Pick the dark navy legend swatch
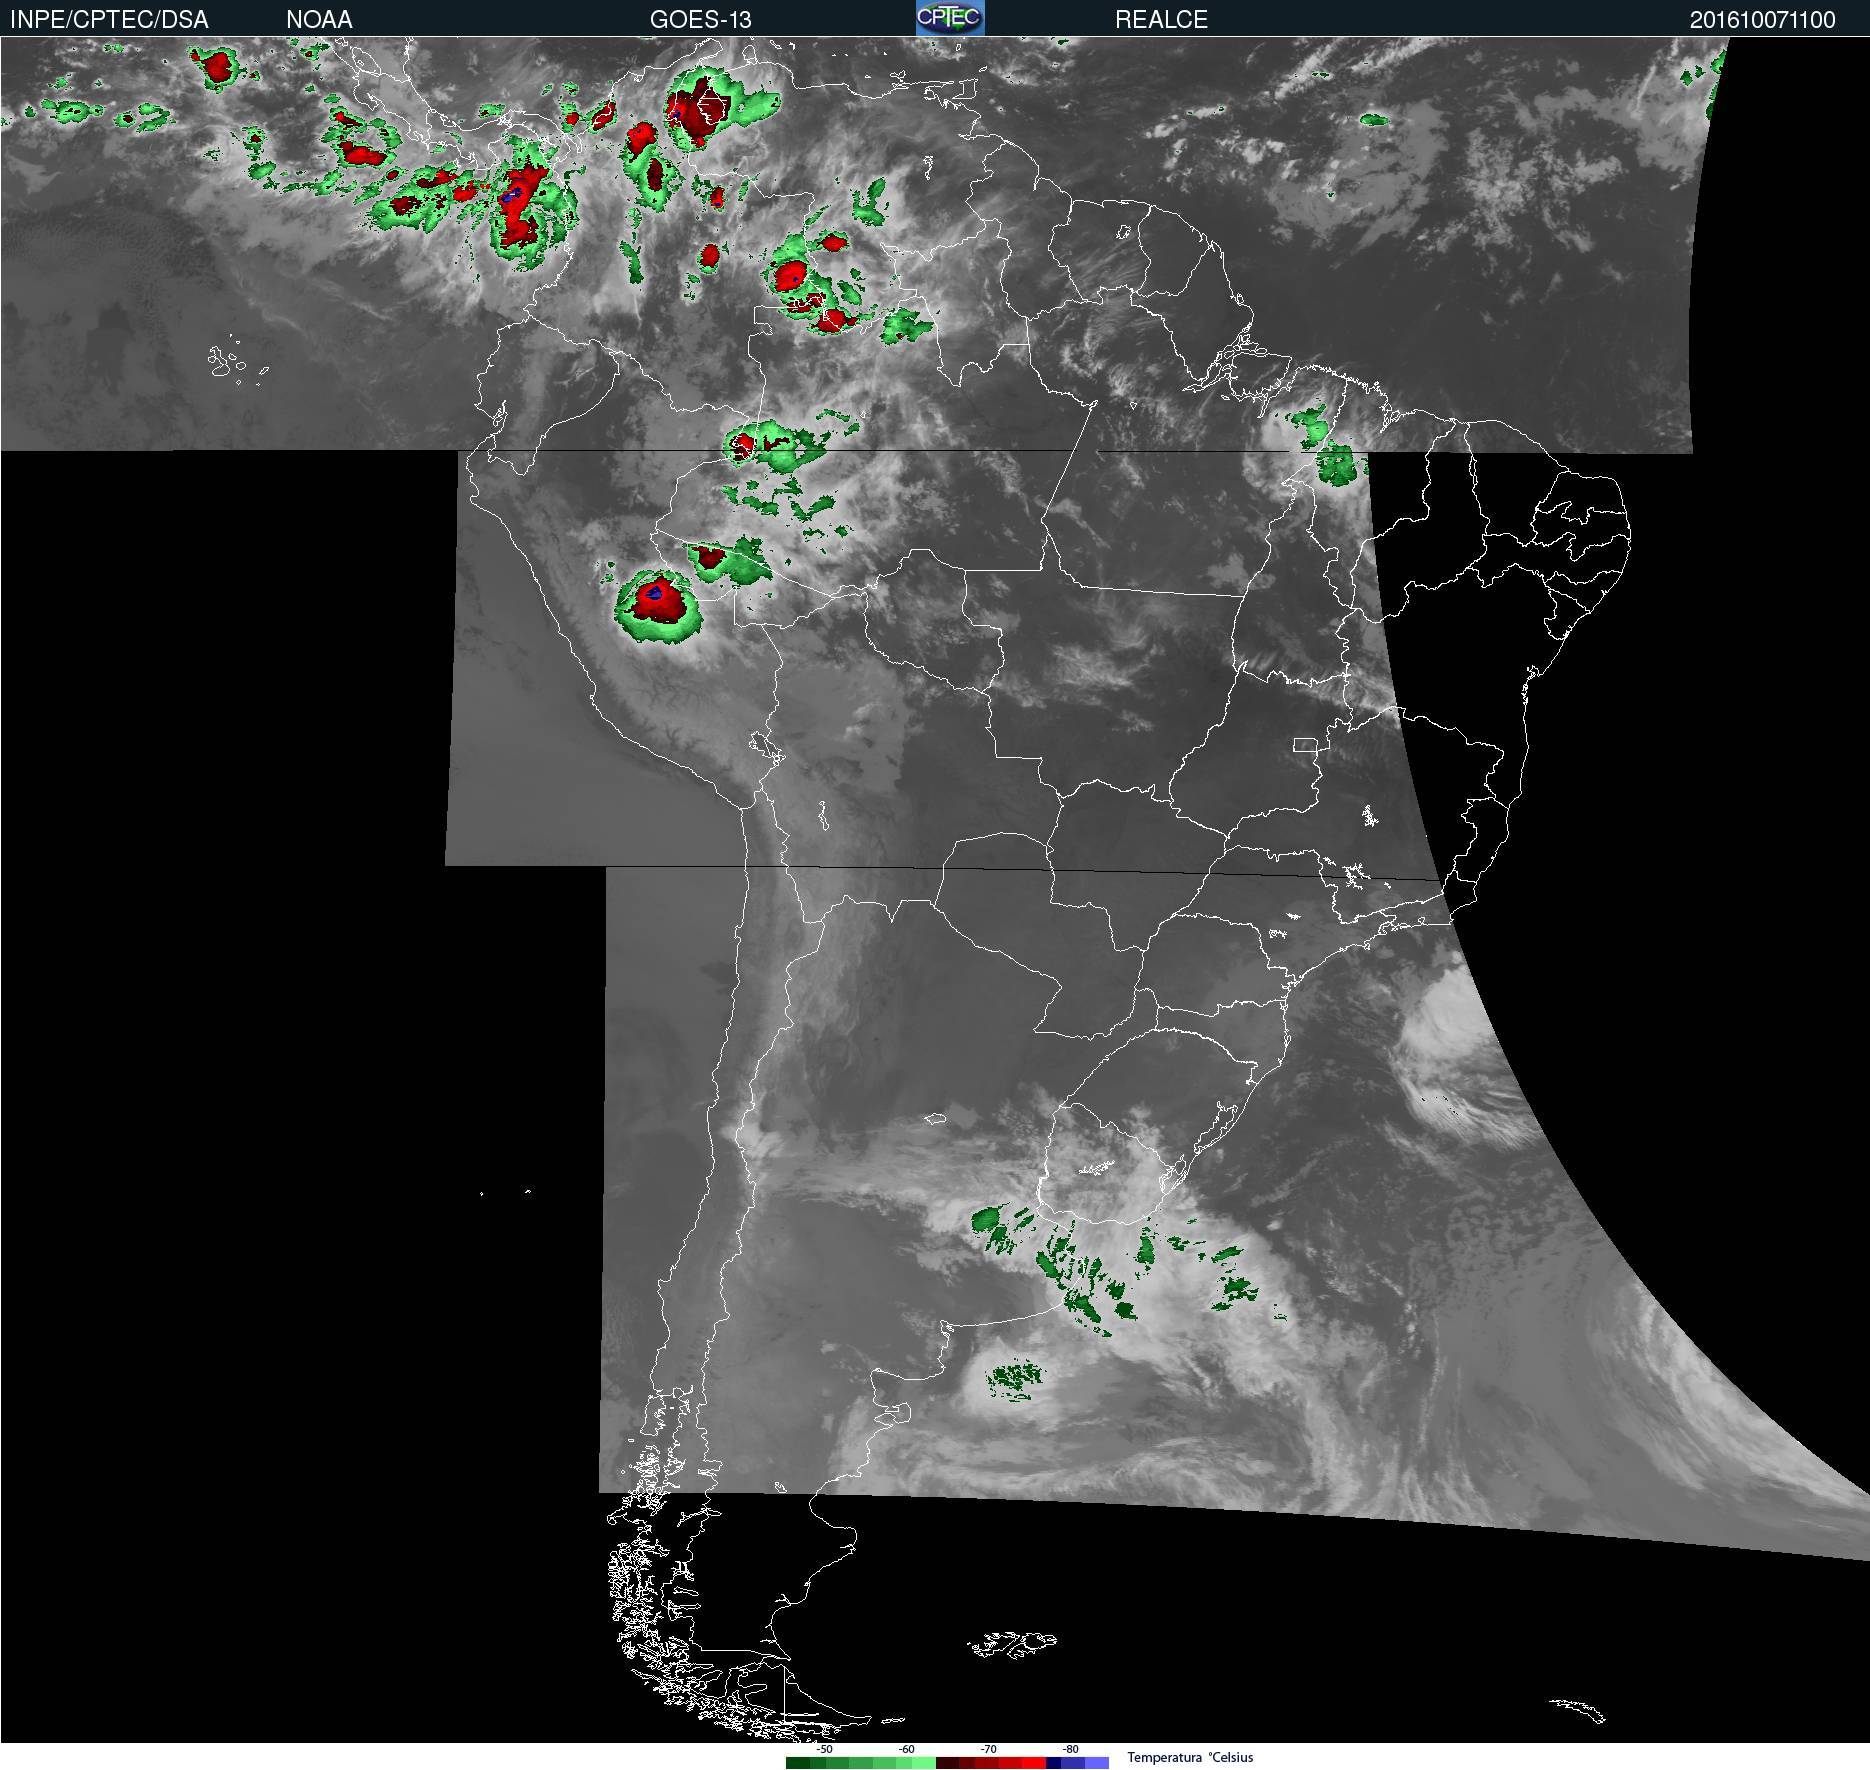 (x=1053, y=1763)
